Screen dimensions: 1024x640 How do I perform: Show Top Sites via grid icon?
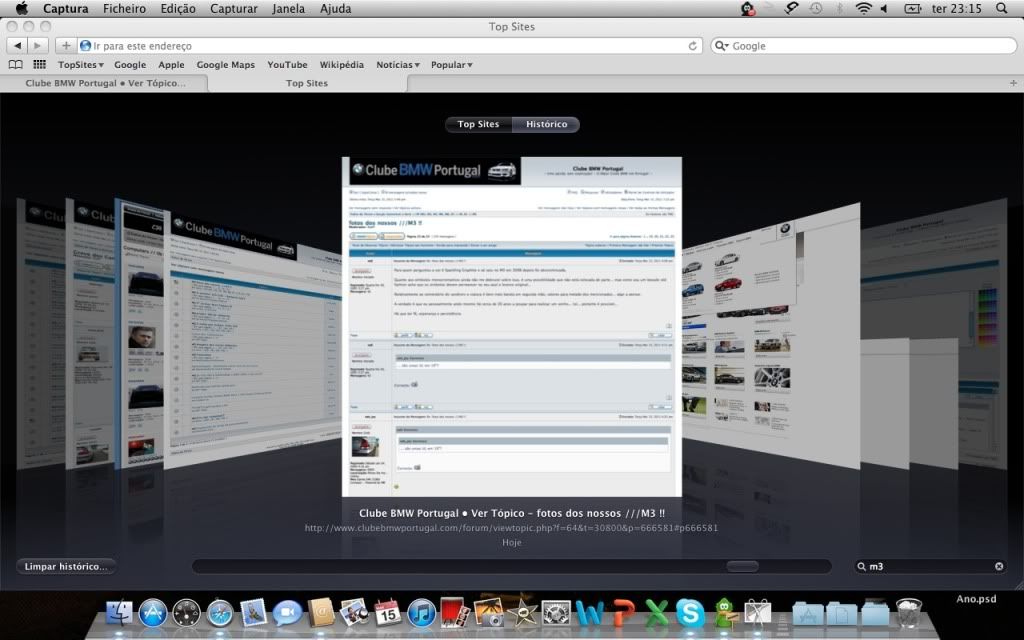tap(40, 65)
